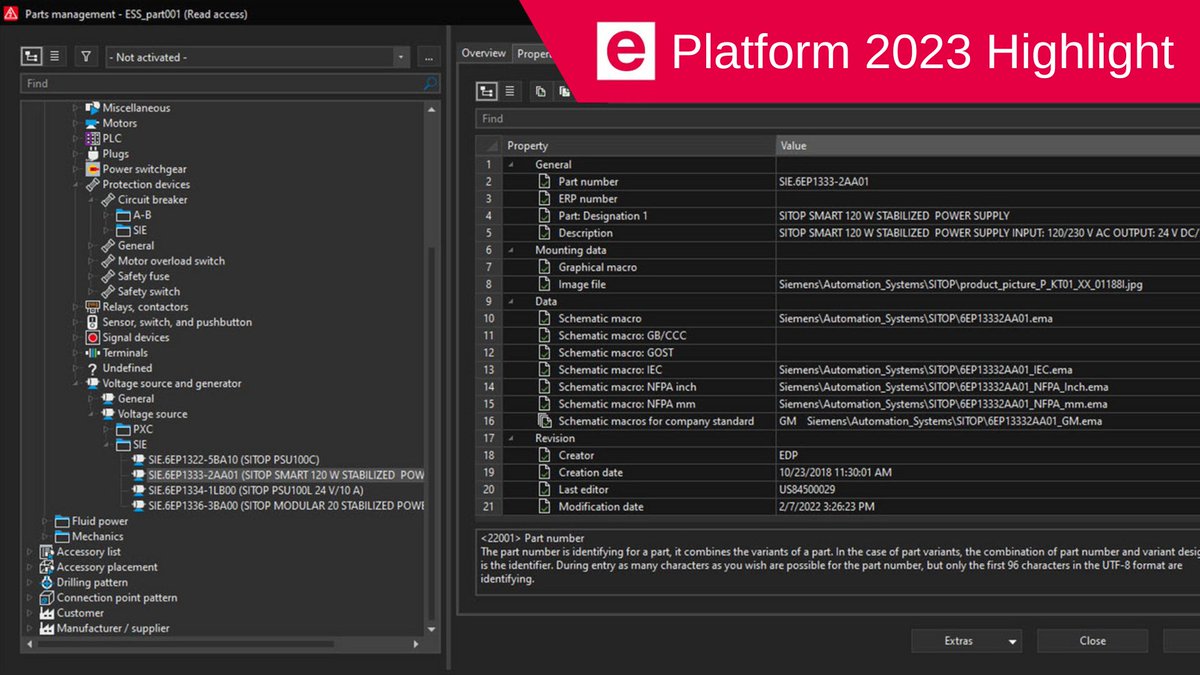Image resolution: width=1200 pixels, height=675 pixels.
Task: Click the copy icon in property toolbar
Action: point(540,91)
